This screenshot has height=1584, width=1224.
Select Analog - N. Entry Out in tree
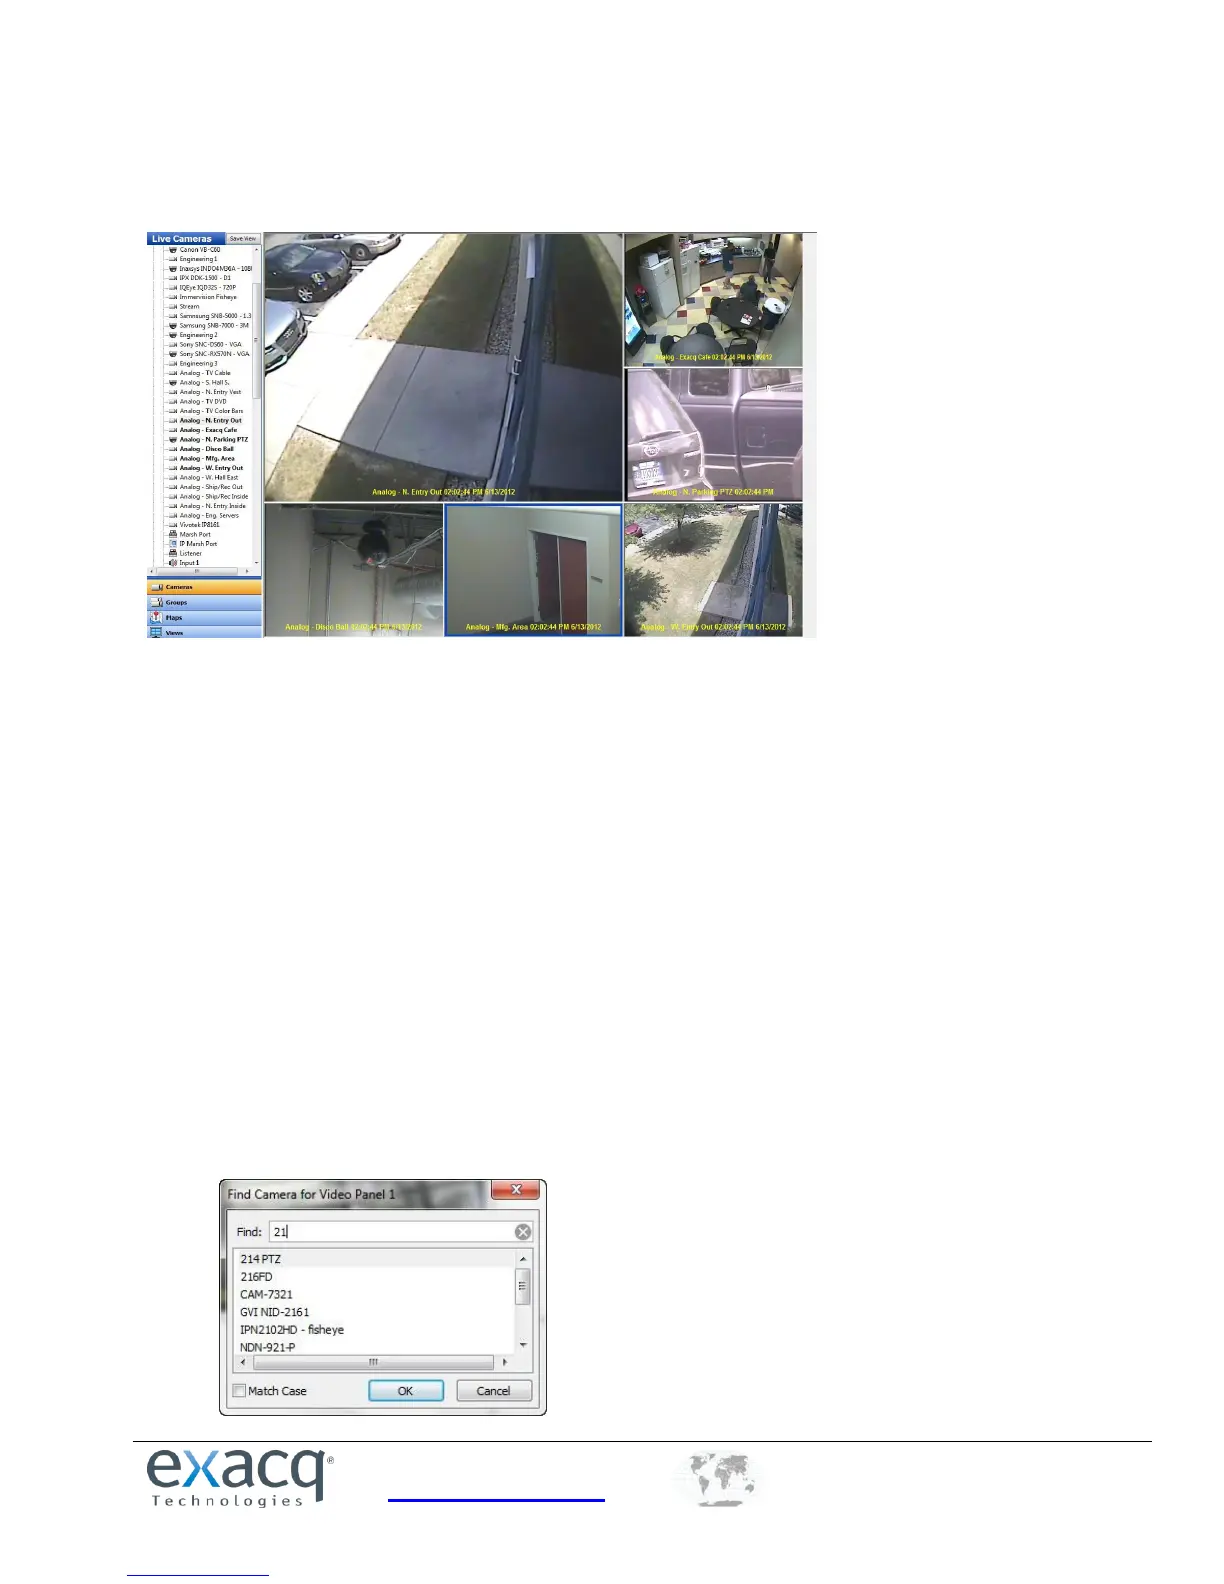click(x=210, y=421)
